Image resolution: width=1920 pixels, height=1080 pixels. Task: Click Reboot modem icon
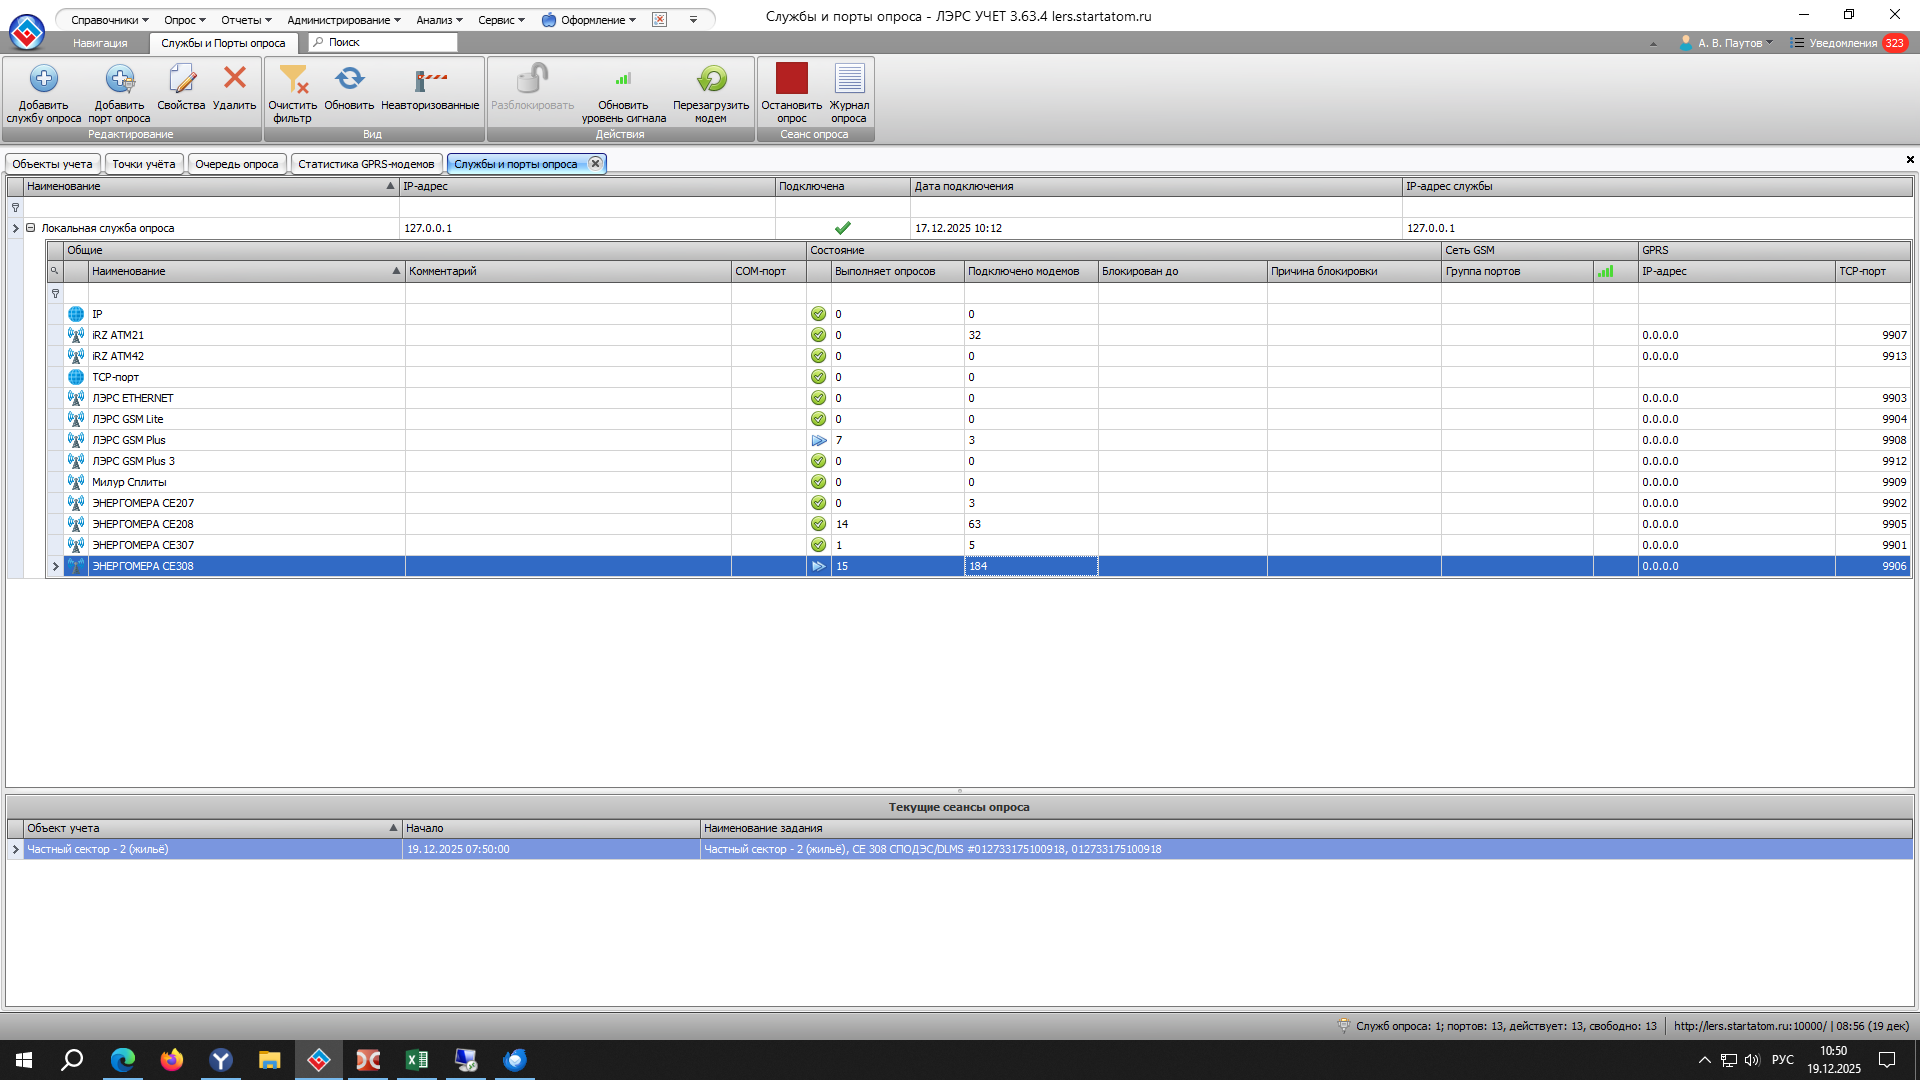pyautogui.click(x=711, y=79)
